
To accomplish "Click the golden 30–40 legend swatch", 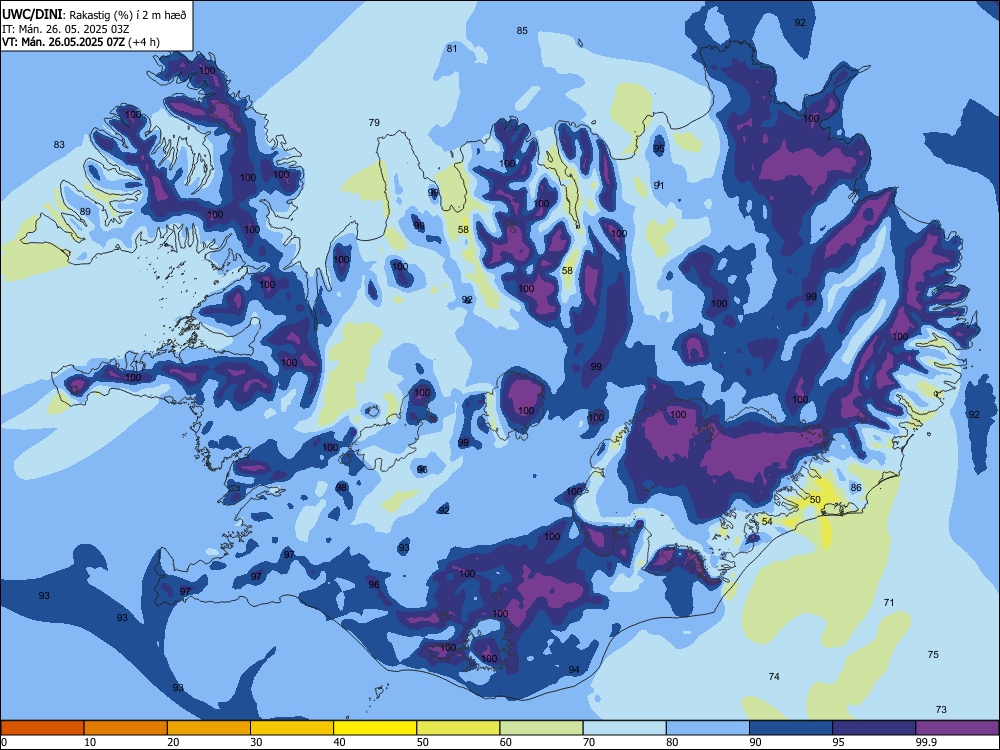I will [292, 728].
